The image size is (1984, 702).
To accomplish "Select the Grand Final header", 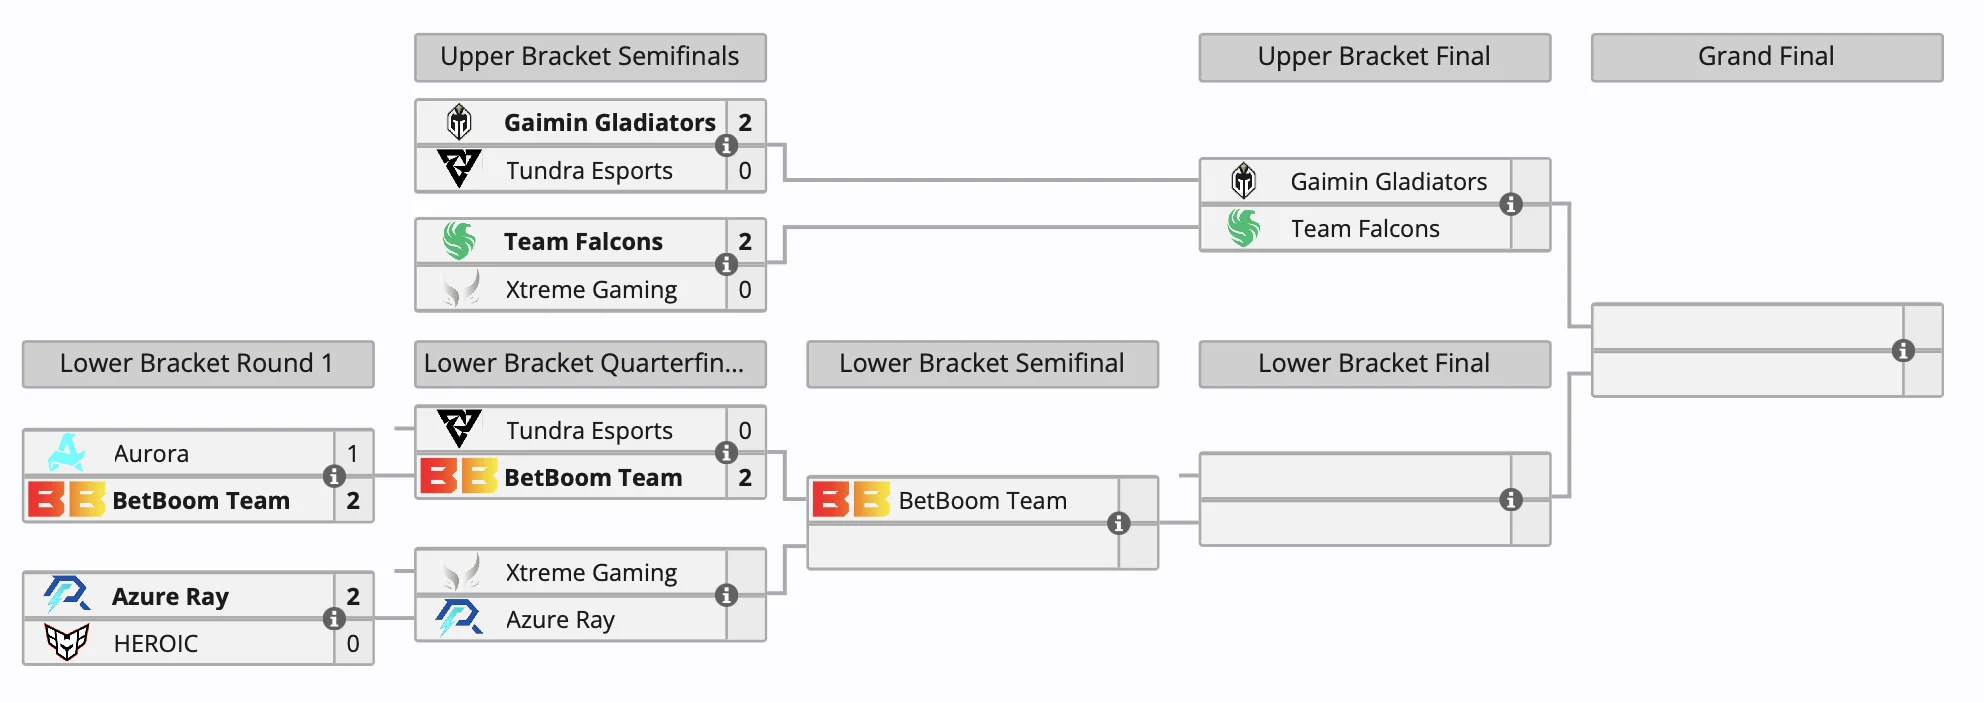I will (x=1766, y=57).
